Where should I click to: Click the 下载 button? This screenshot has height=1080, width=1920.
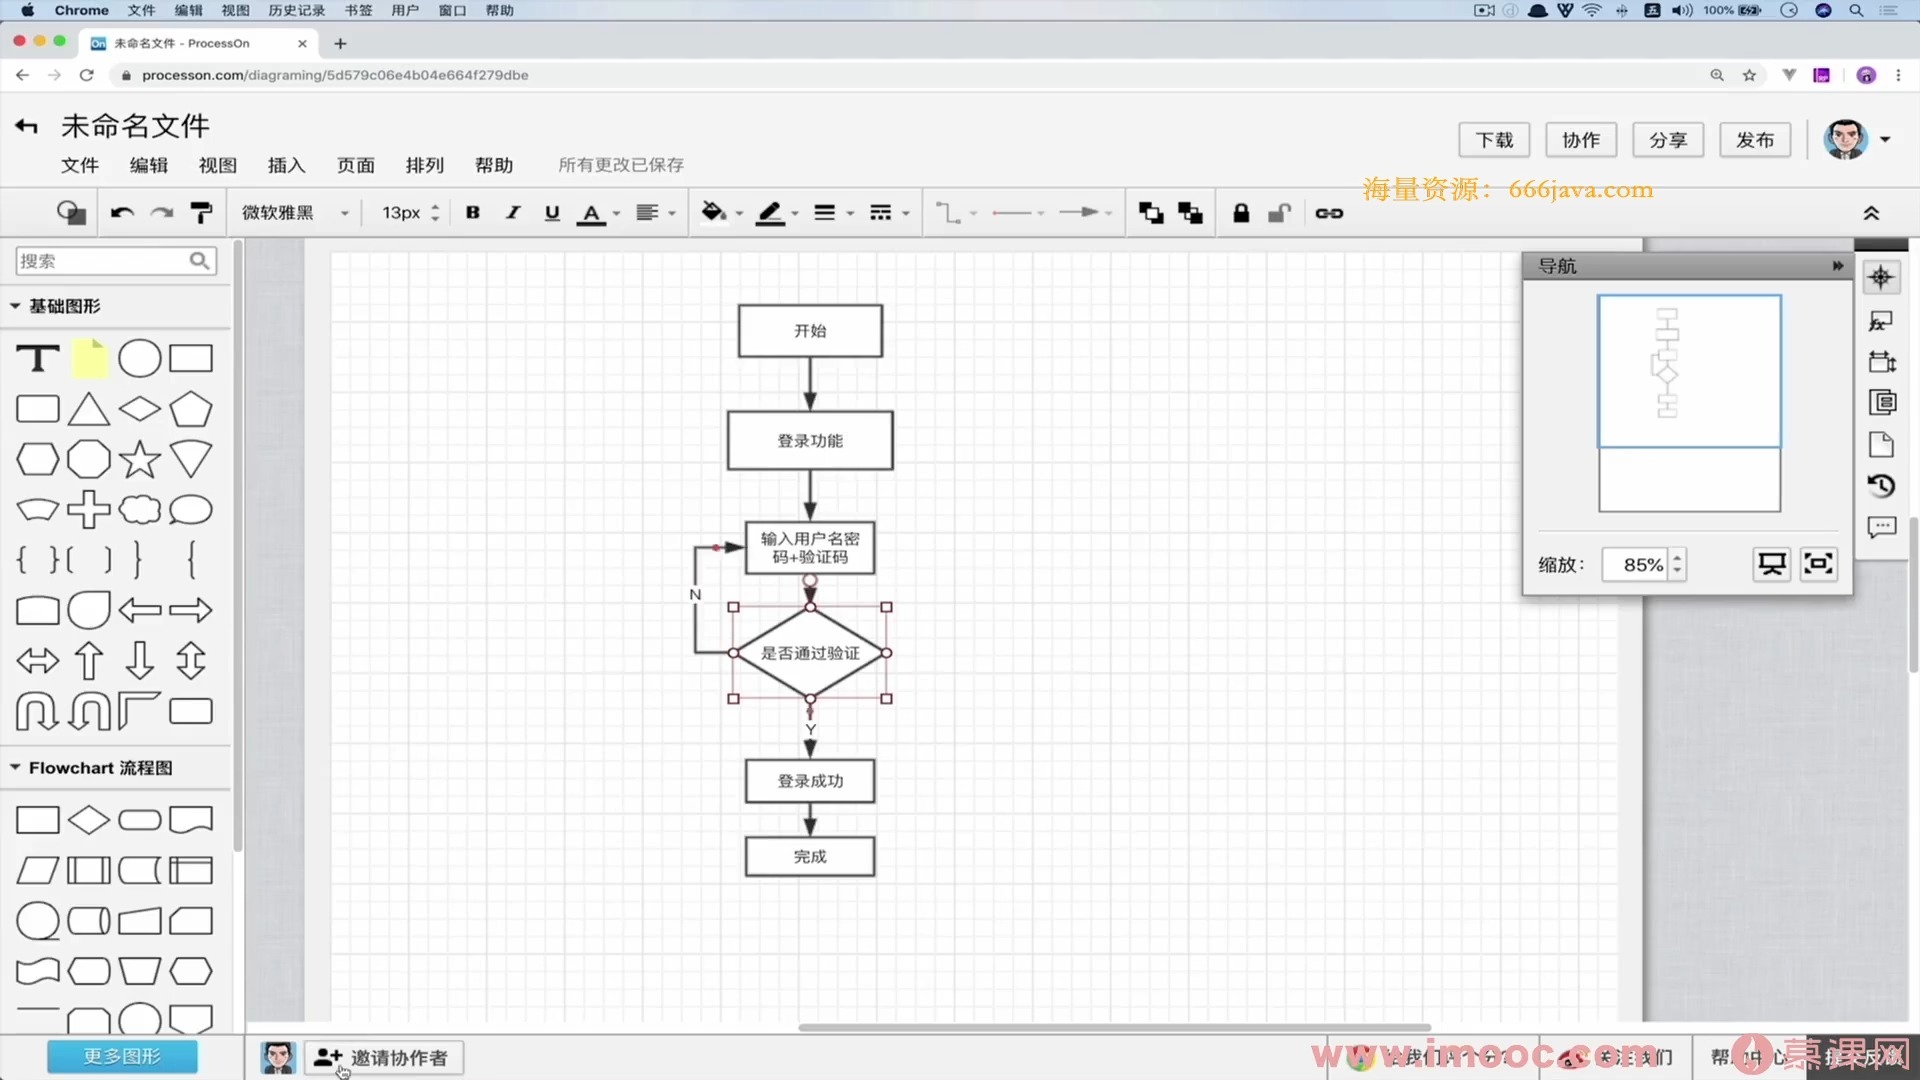[1494, 140]
